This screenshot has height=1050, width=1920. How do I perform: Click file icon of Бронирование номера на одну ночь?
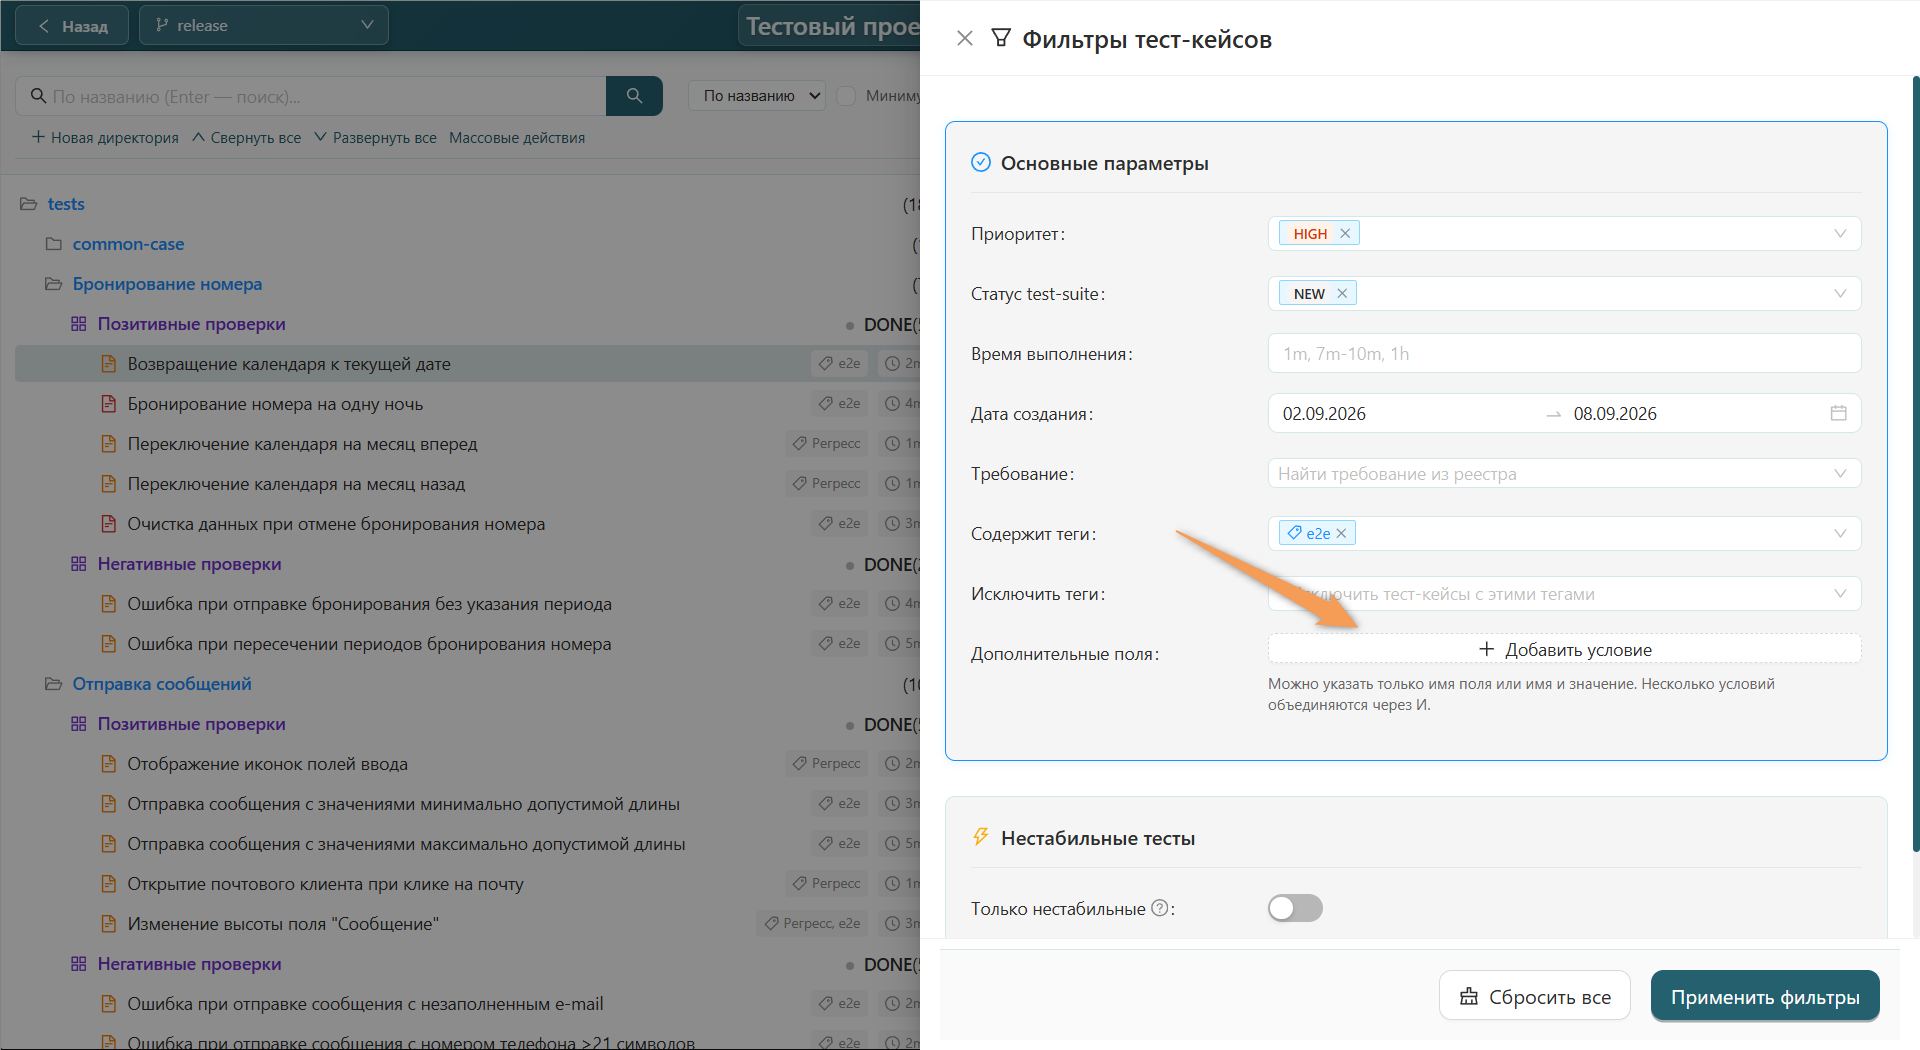(108, 404)
